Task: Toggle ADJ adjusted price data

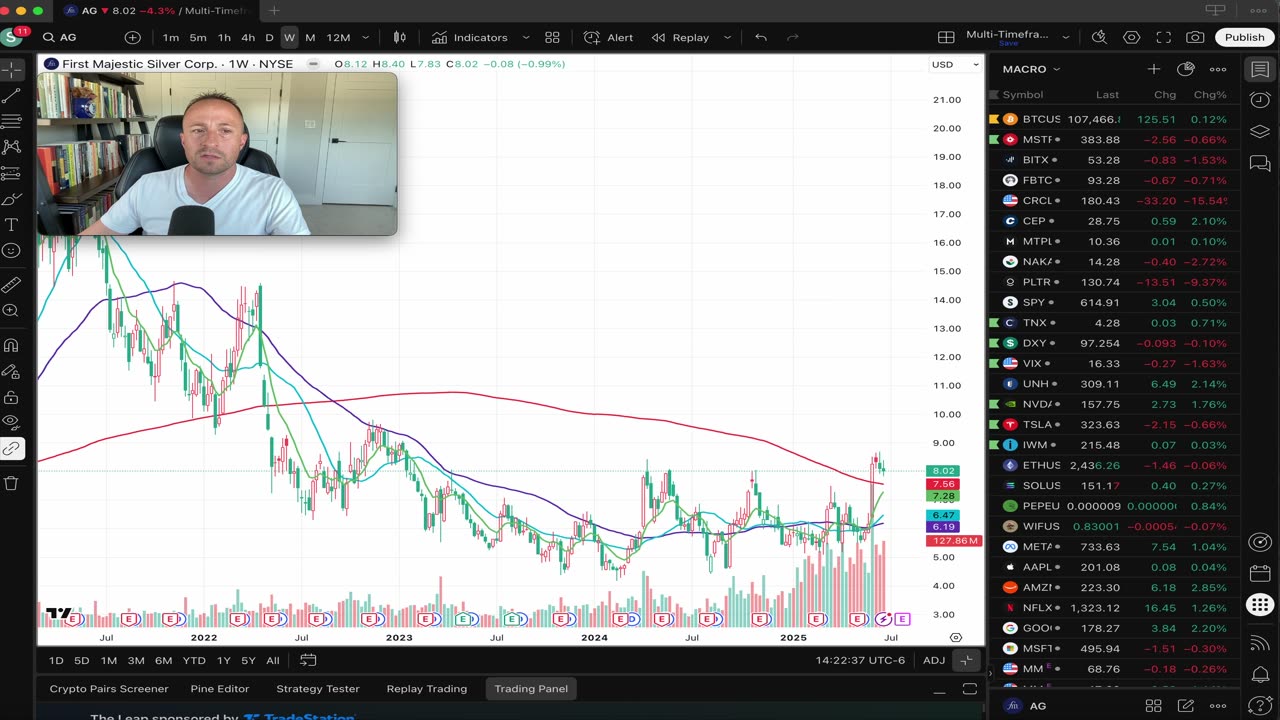Action: [934, 660]
